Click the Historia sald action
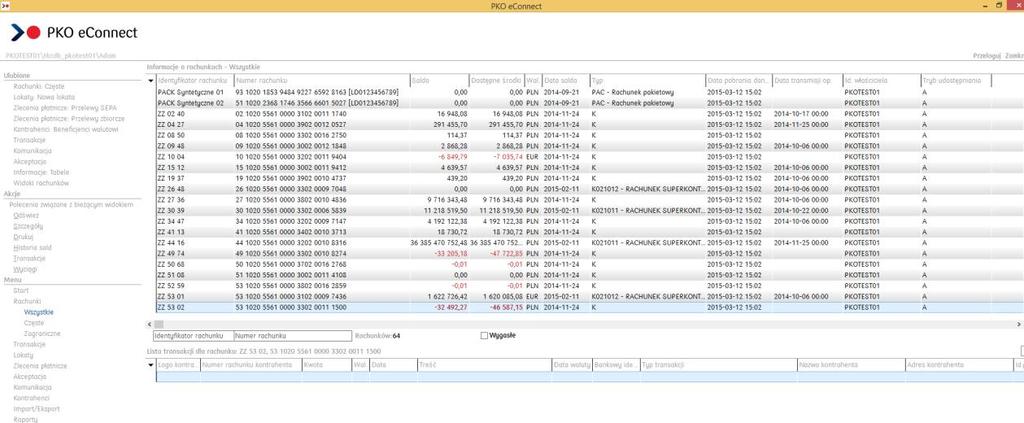The image size is (1024, 423). 32,247
